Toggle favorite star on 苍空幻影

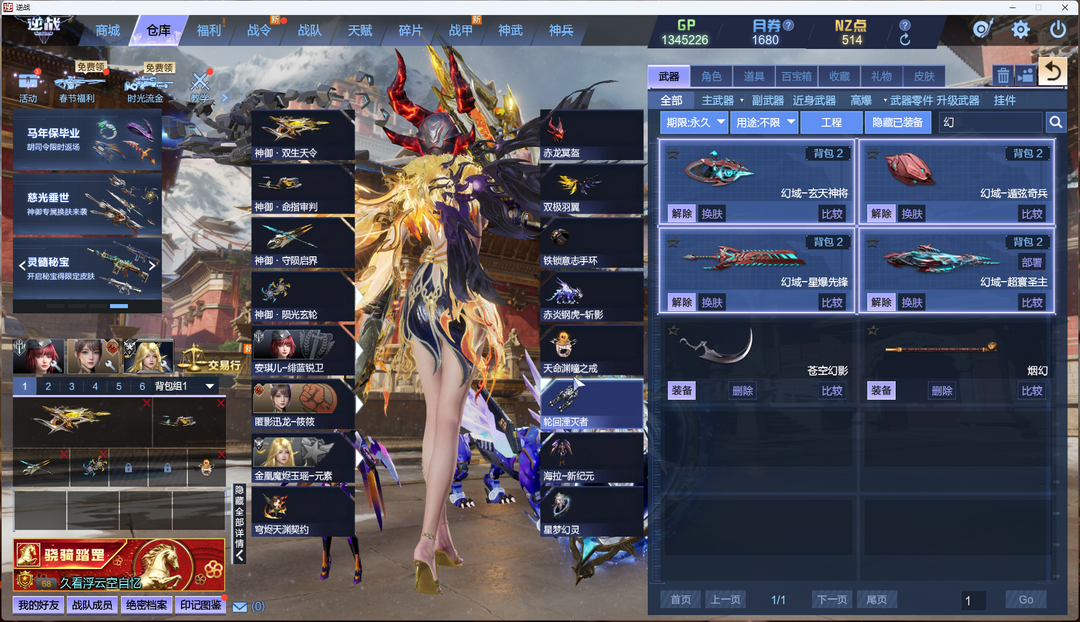click(673, 330)
